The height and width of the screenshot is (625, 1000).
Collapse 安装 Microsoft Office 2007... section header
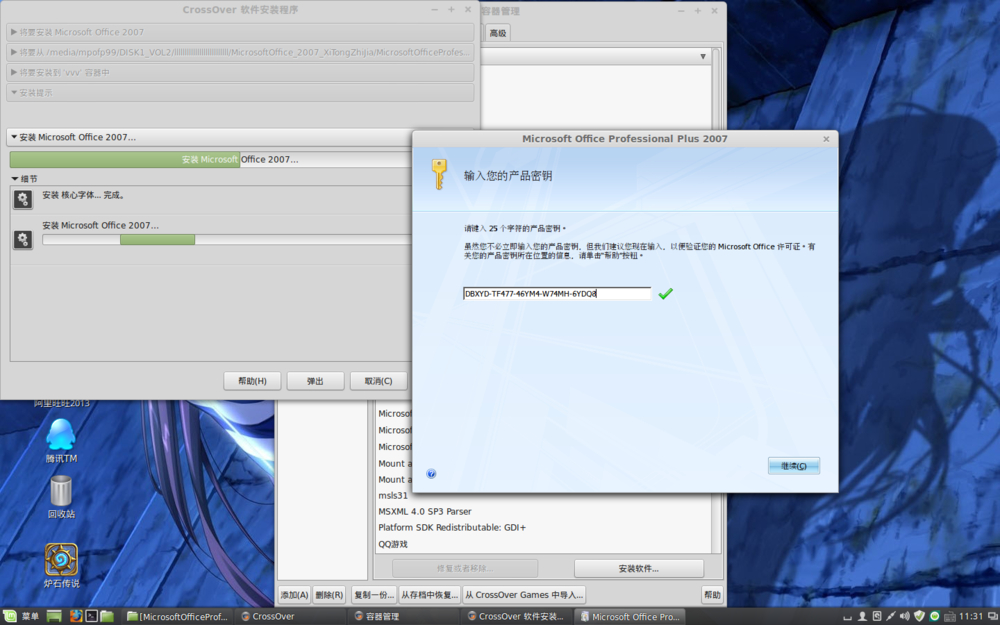pos(210,137)
